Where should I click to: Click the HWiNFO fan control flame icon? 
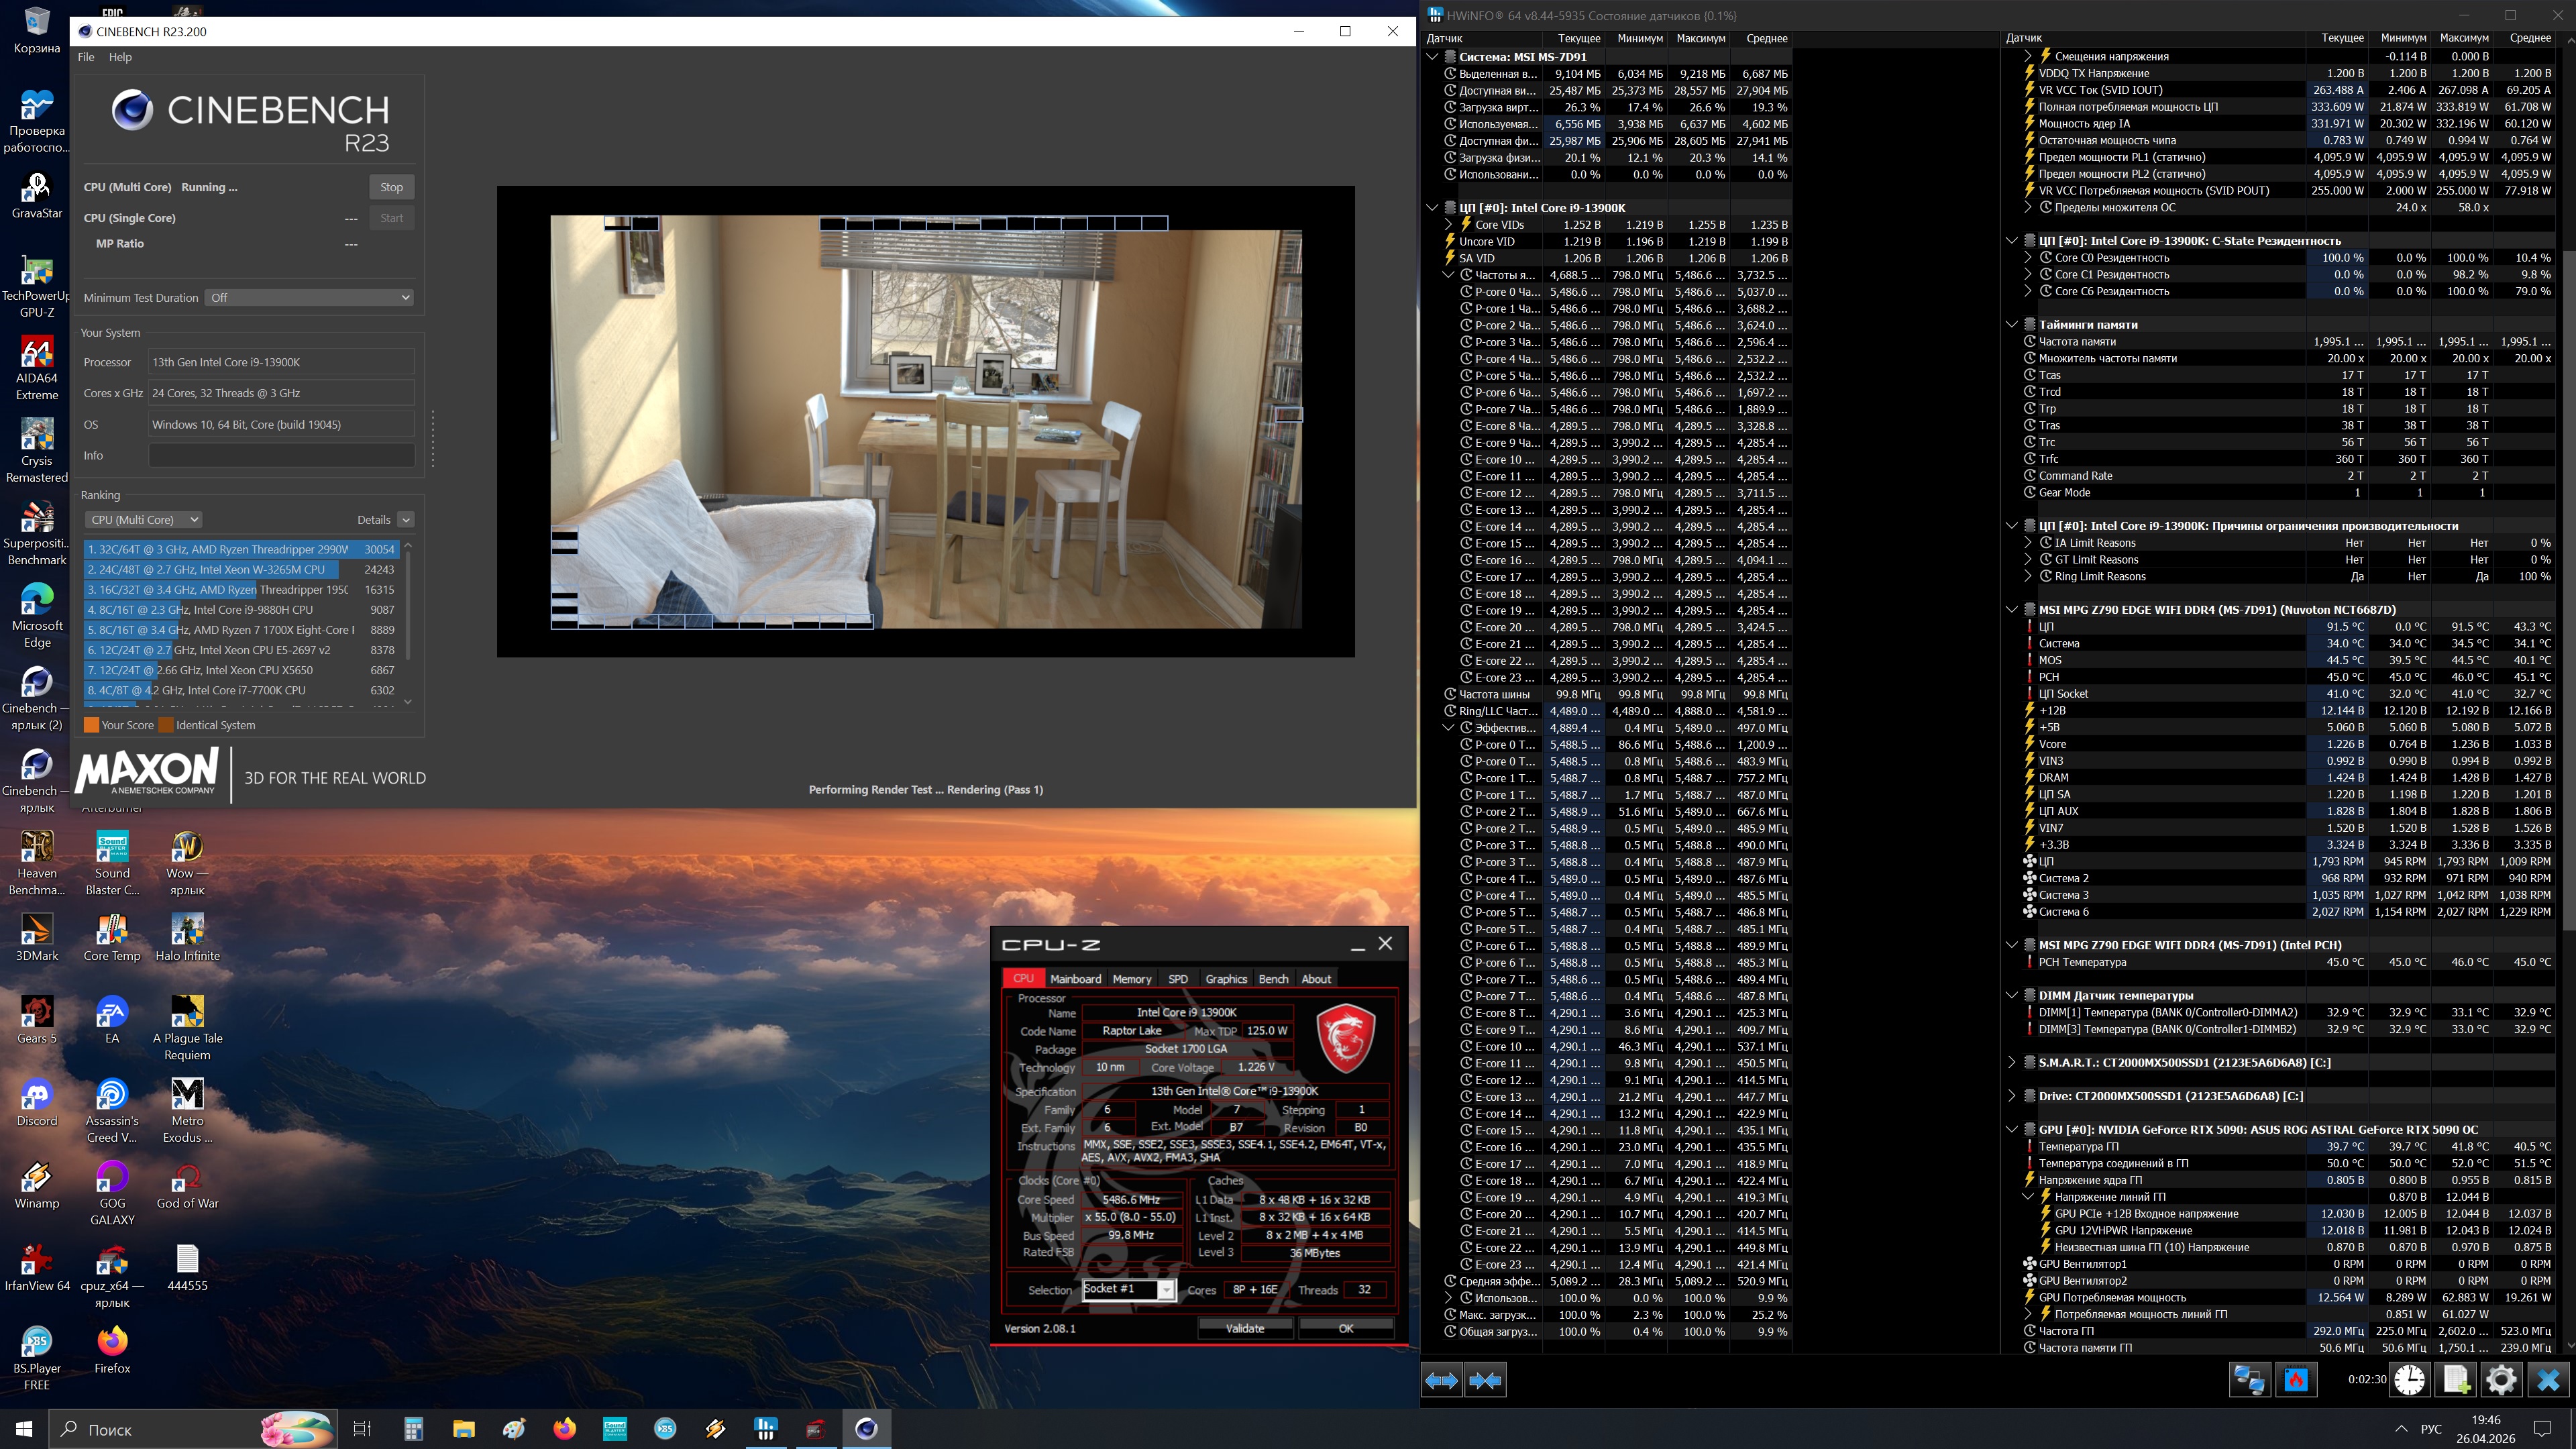[2296, 1380]
